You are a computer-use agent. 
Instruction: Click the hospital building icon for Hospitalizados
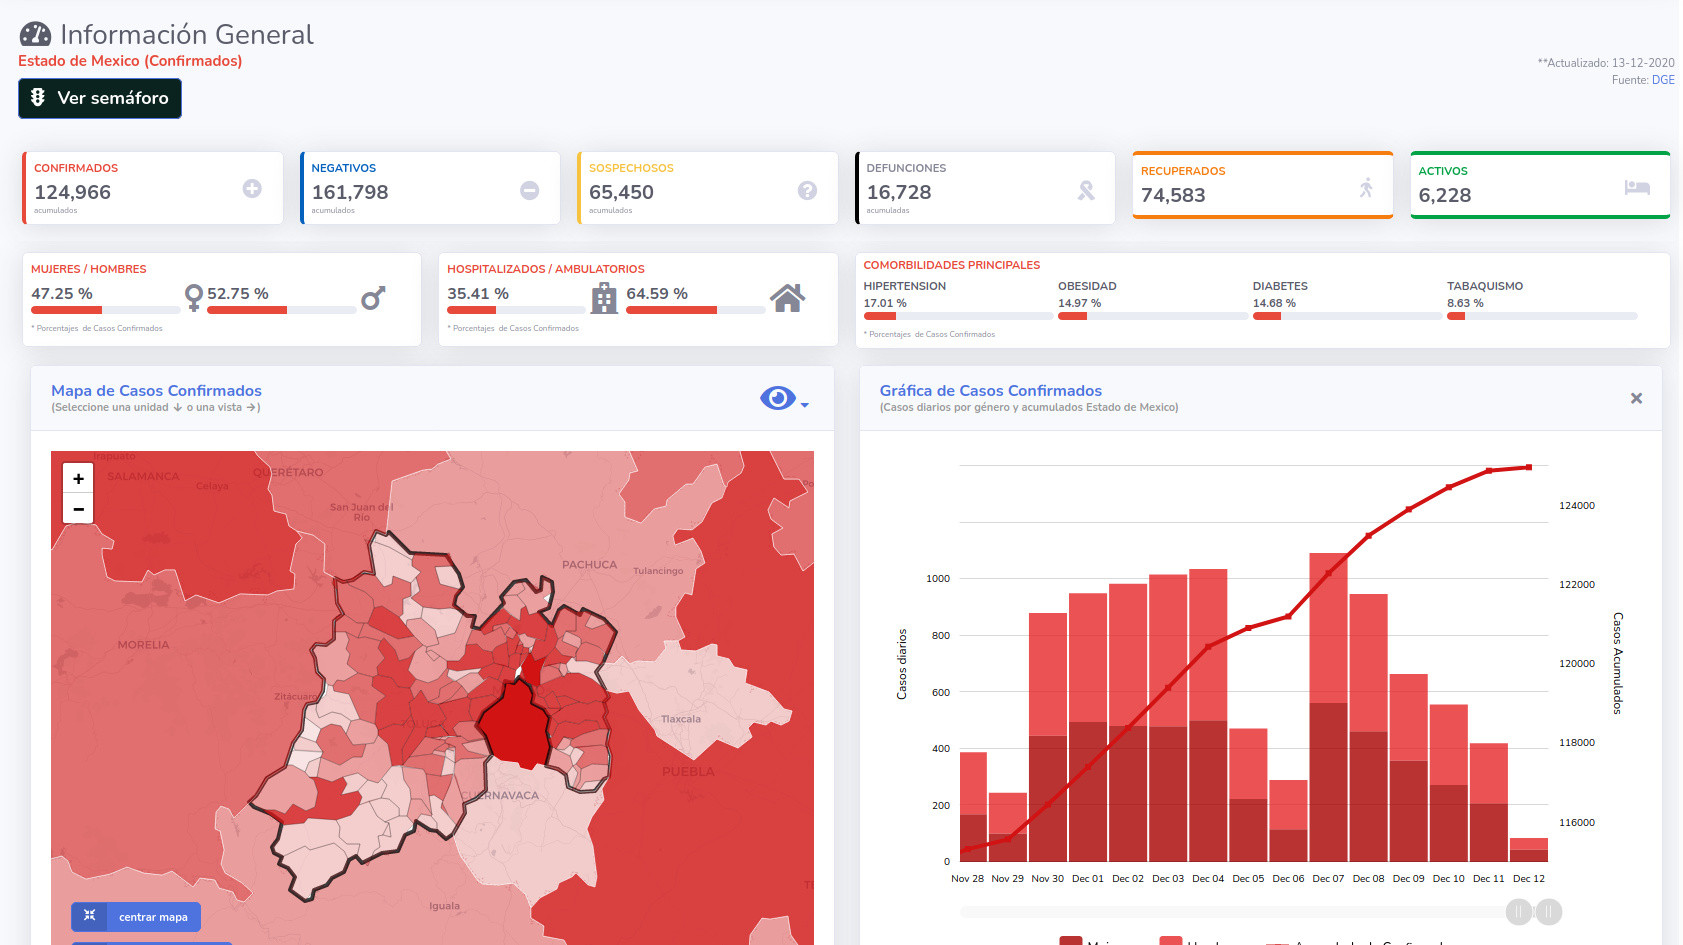pyautogui.click(x=604, y=298)
